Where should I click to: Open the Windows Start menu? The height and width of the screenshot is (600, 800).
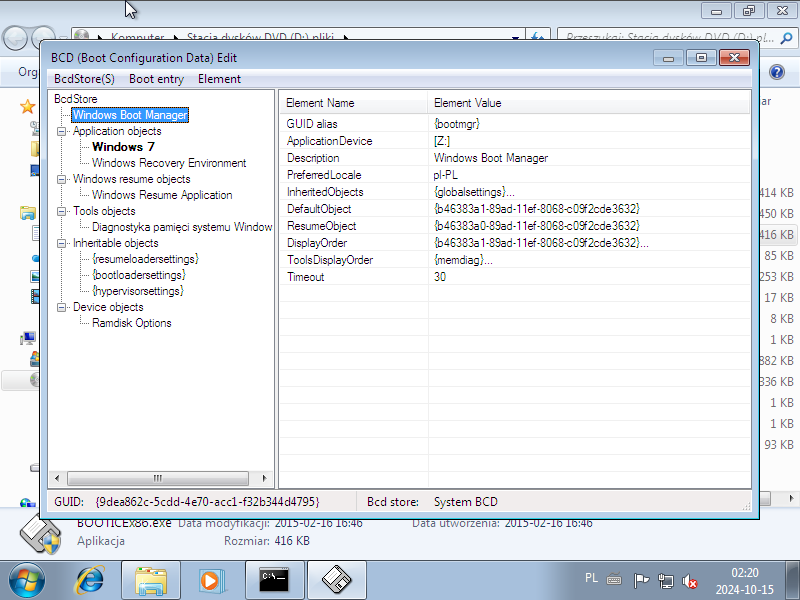pos(27,581)
